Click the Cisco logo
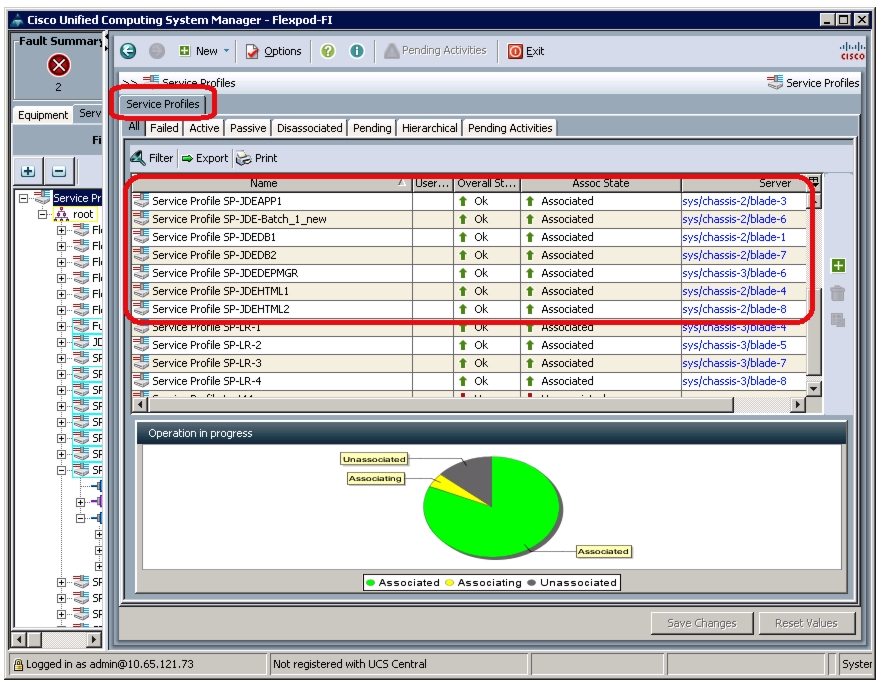 coord(852,51)
